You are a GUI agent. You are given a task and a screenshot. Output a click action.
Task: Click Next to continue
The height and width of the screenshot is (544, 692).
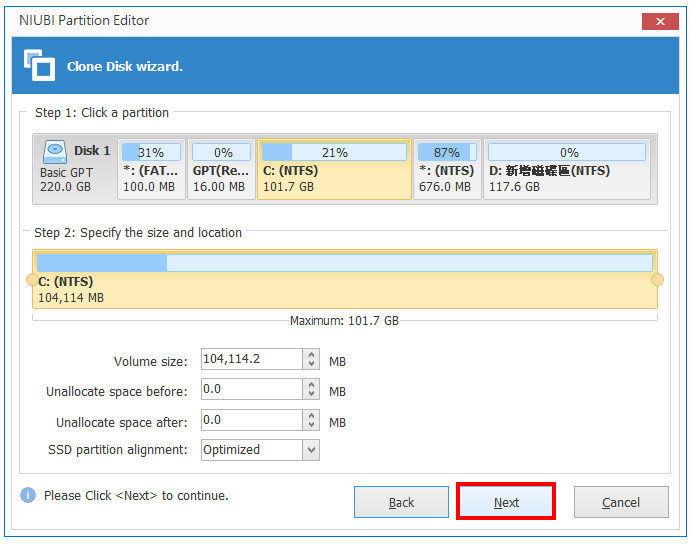(x=506, y=502)
